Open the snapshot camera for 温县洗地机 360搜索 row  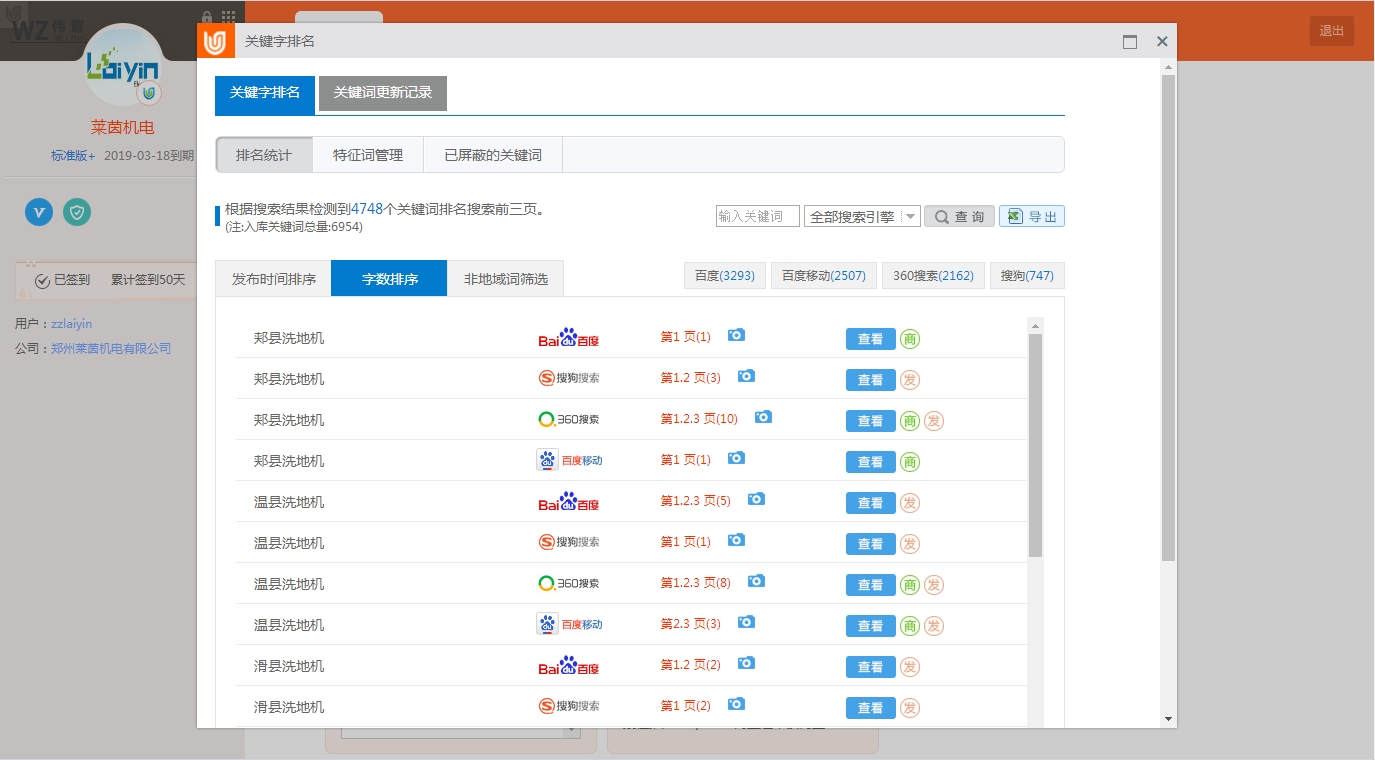756,581
